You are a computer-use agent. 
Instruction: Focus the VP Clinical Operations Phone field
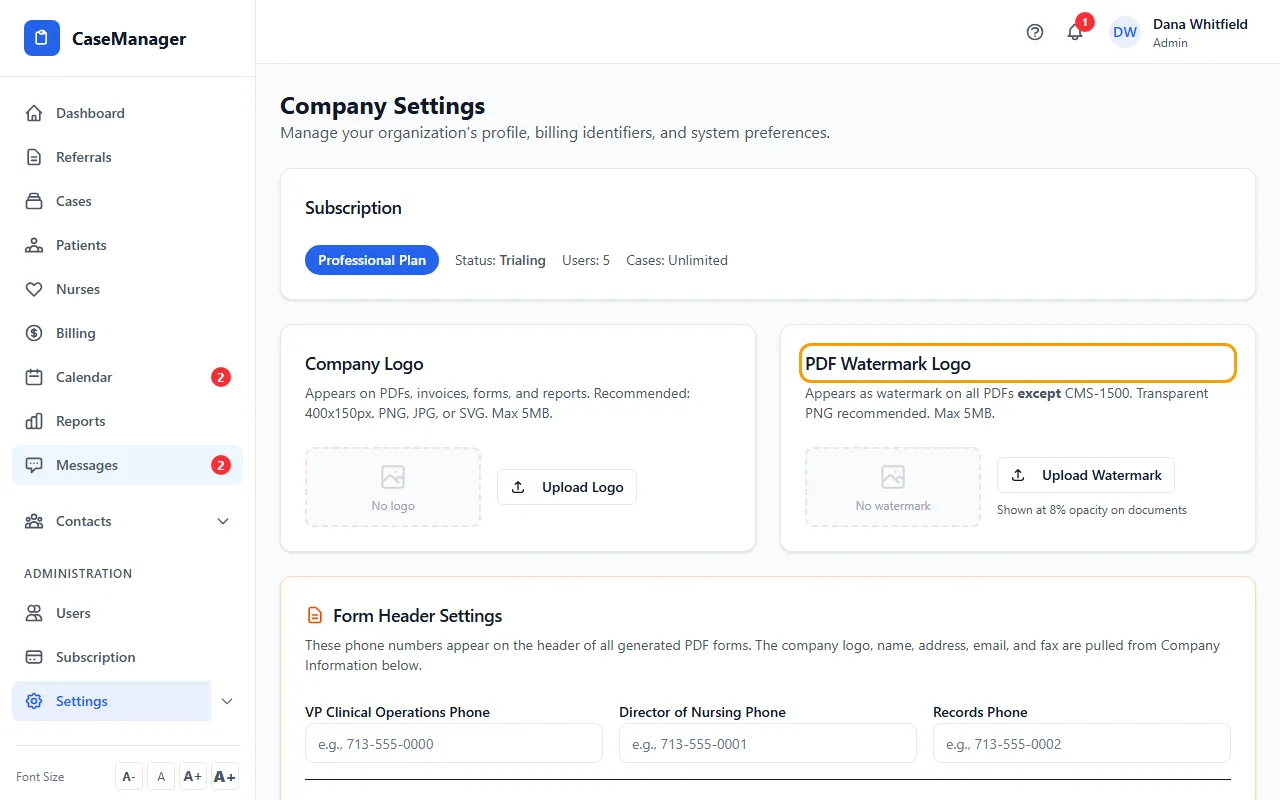pos(454,744)
